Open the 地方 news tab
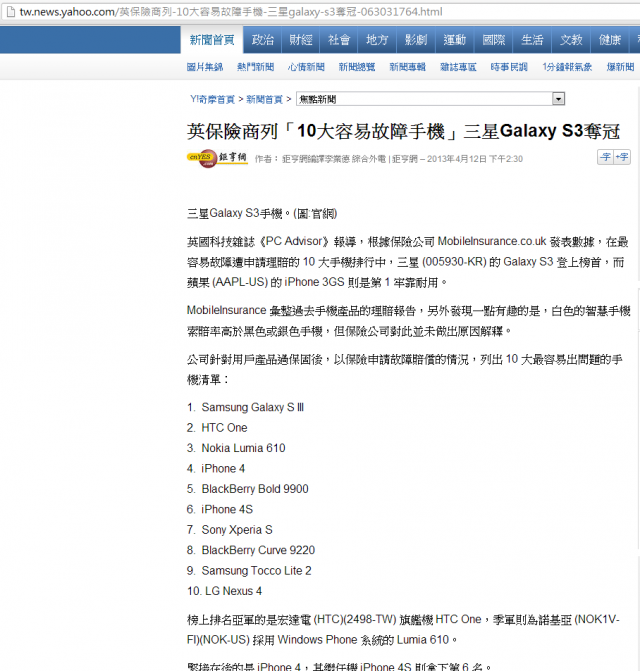Viewport: 640px width, 672px height. click(377, 40)
